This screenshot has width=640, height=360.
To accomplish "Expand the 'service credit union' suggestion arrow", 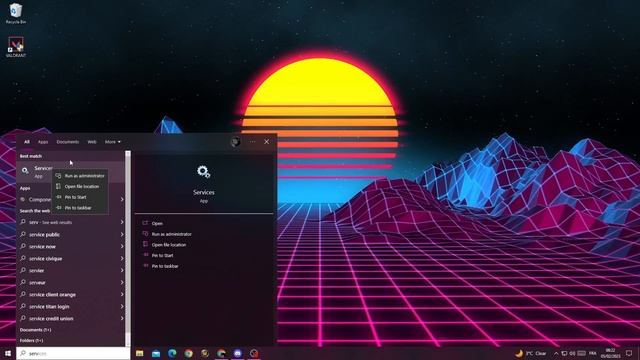I will pyautogui.click(x=122, y=318).
